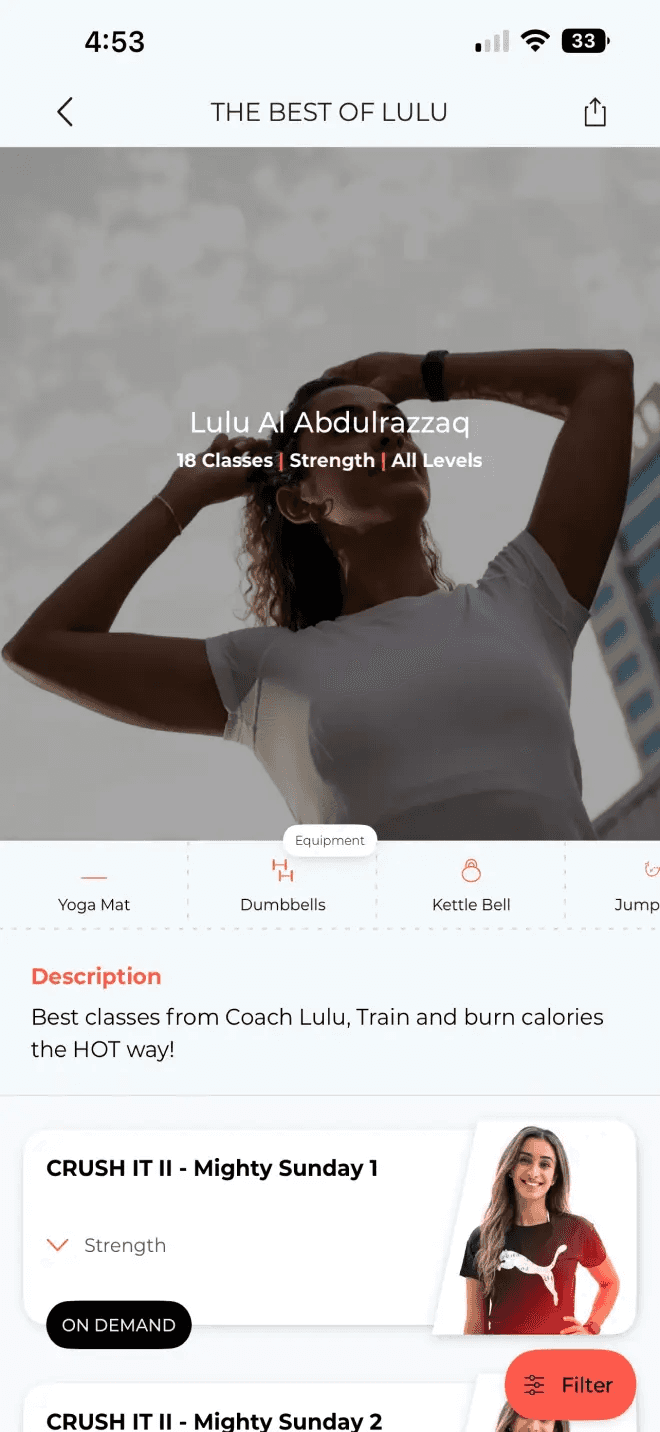This screenshot has height=1432, width=660.
Task: Tap the Lulu Al Abdulrazzaq hero image
Action: click(x=330, y=494)
